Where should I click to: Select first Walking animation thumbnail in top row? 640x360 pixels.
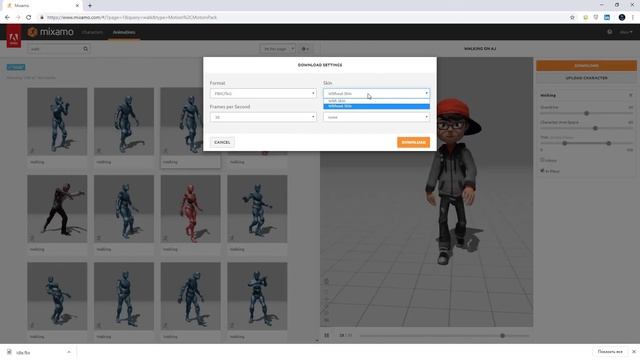point(57,122)
